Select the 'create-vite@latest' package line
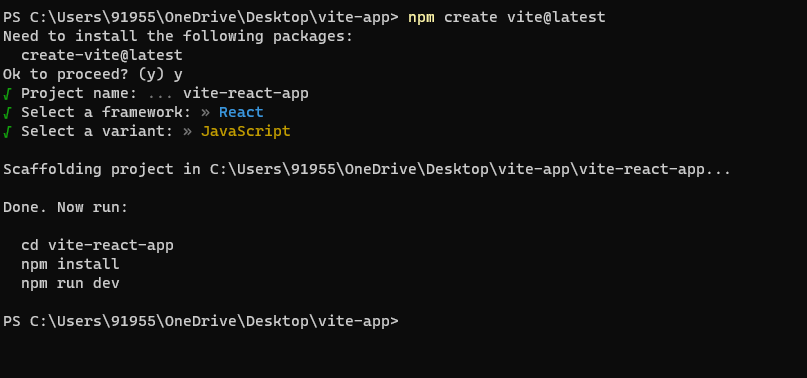 point(102,56)
